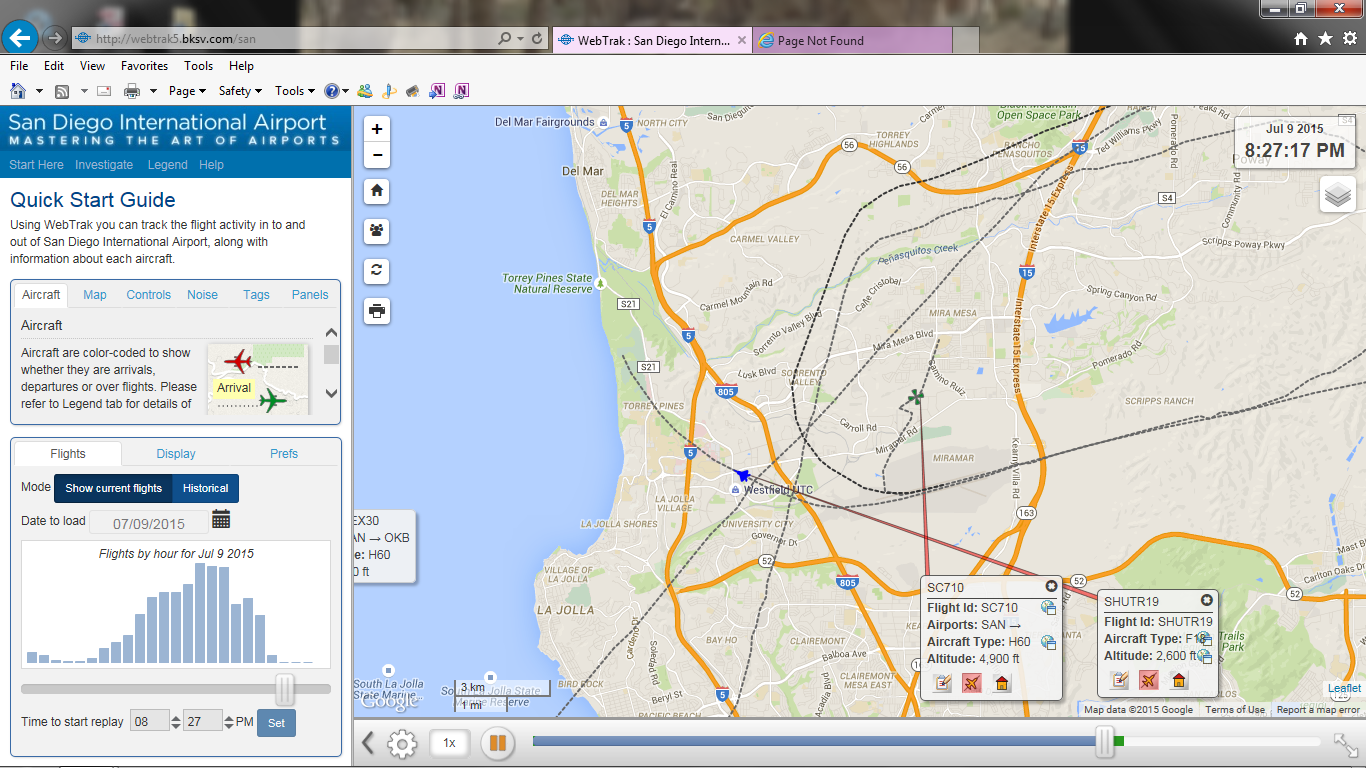Click the group/people map control icon
Screen dimensions: 1366x768
[x=377, y=230]
